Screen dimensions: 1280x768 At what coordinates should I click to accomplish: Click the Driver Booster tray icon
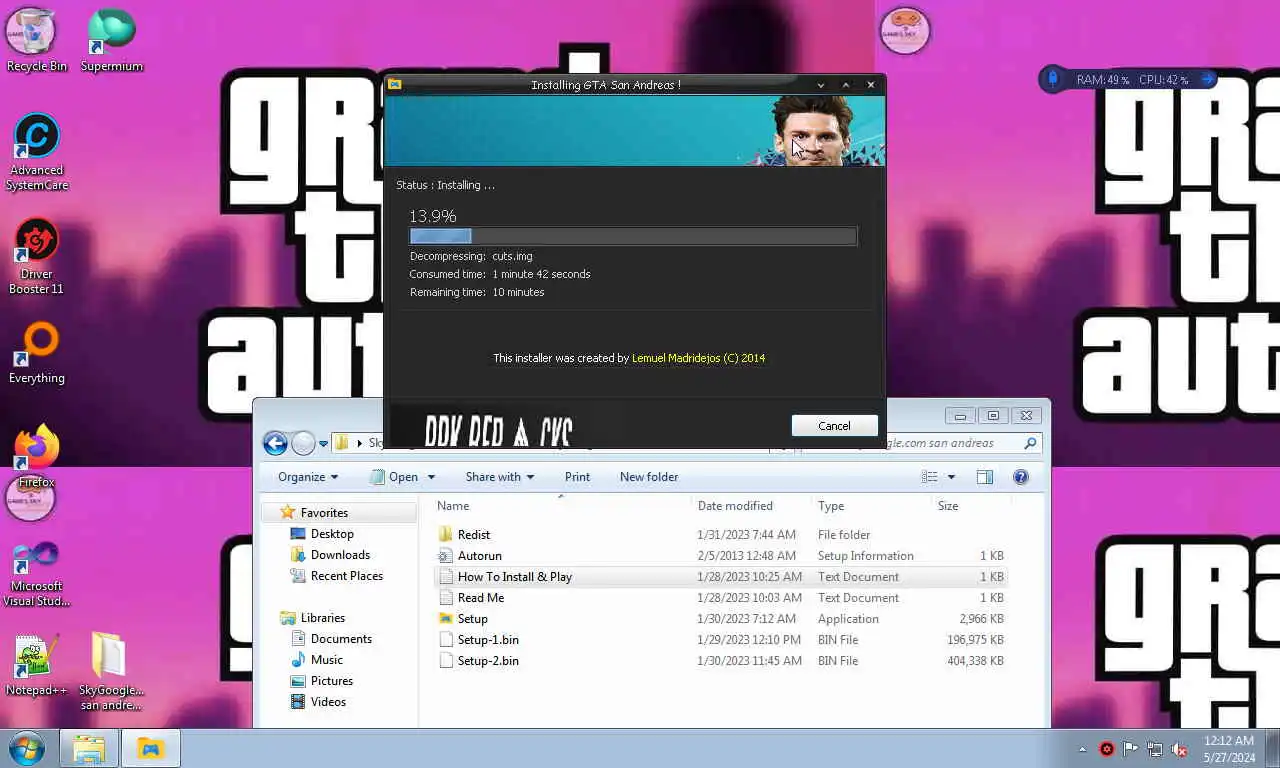coord(1107,749)
